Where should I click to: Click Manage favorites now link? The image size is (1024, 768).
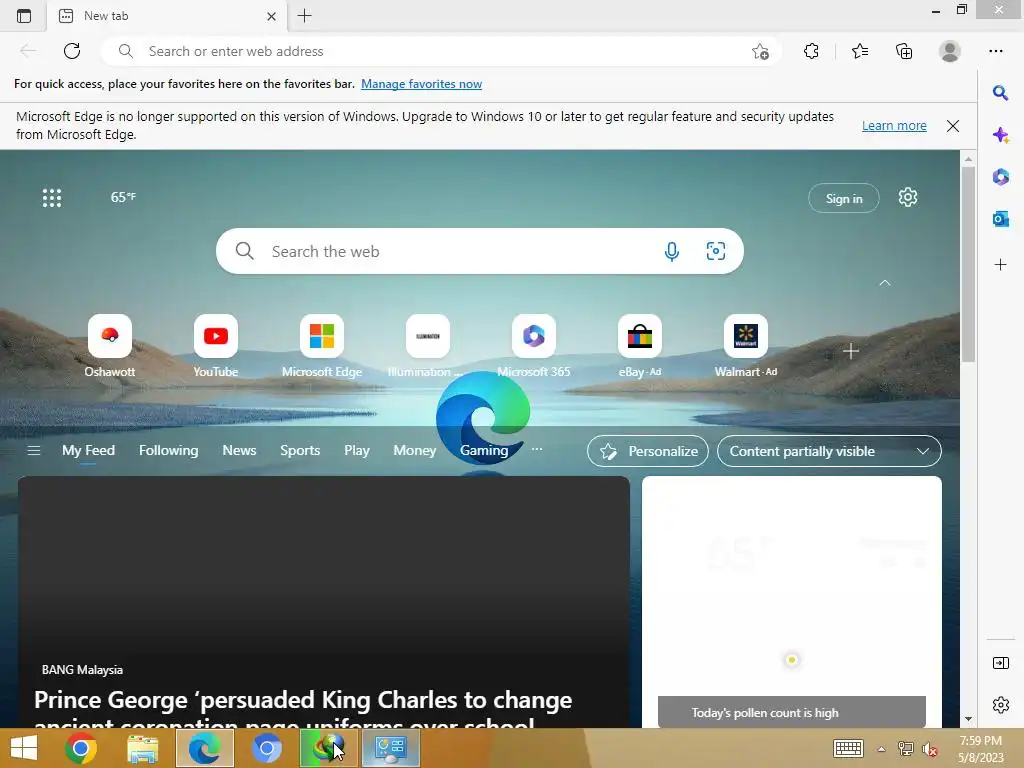[x=421, y=84]
